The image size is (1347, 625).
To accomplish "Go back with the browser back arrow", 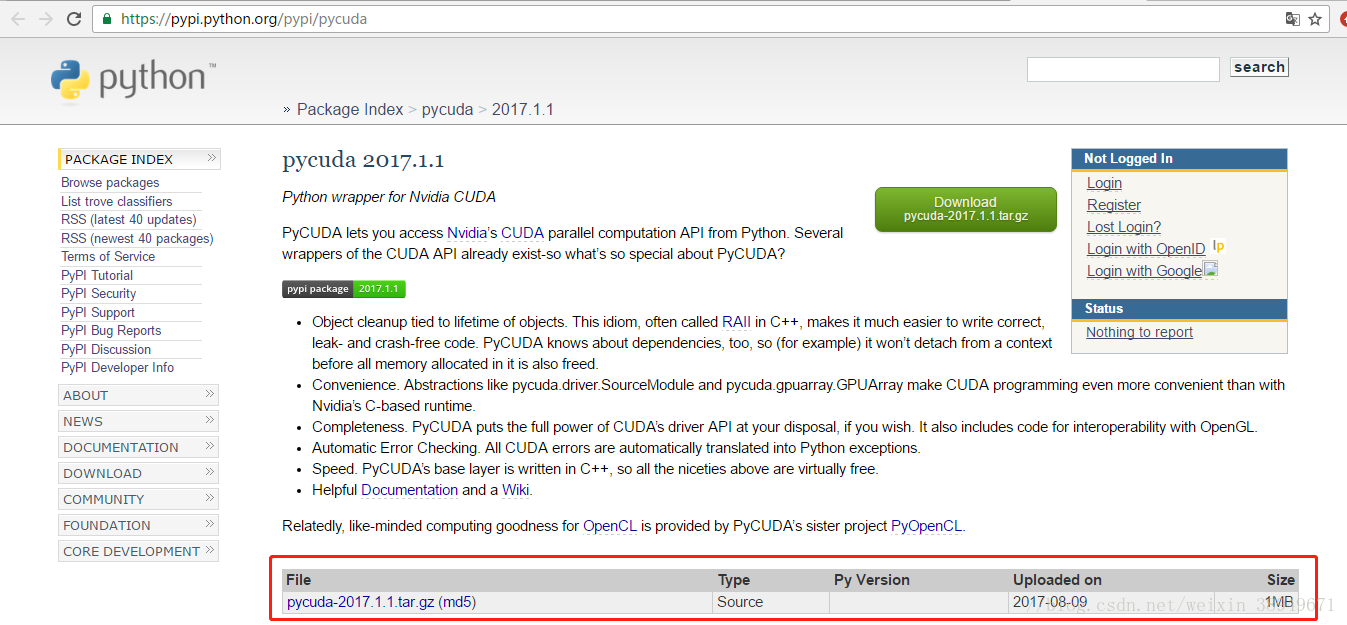I will click(x=18, y=19).
